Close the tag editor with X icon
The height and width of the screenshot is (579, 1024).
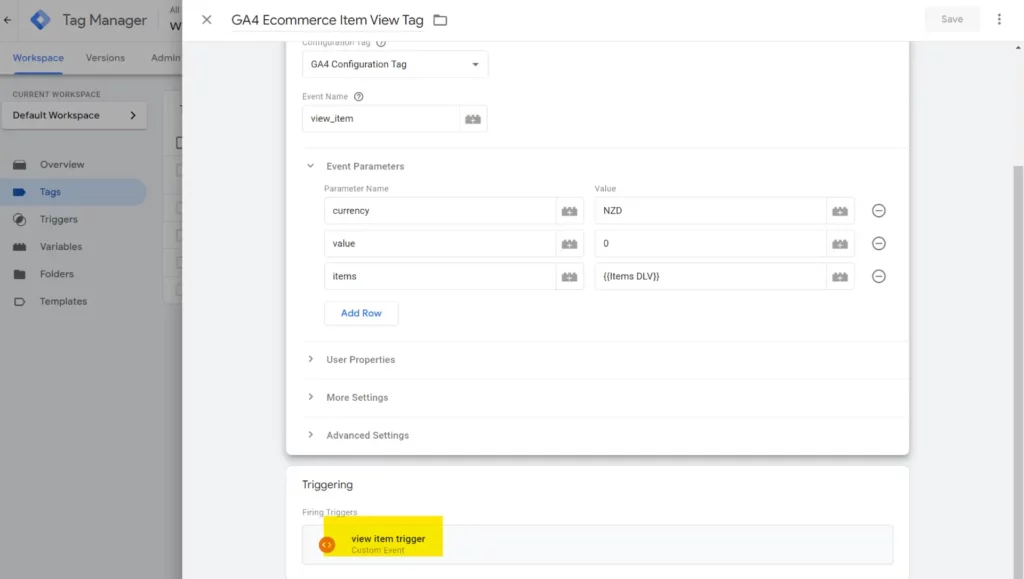tap(206, 20)
